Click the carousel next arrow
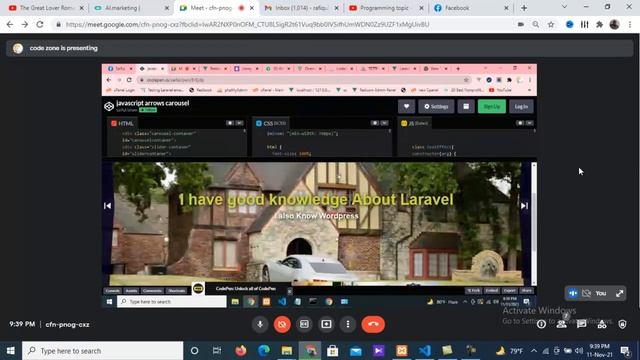640x360 pixels. coord(524,206)
